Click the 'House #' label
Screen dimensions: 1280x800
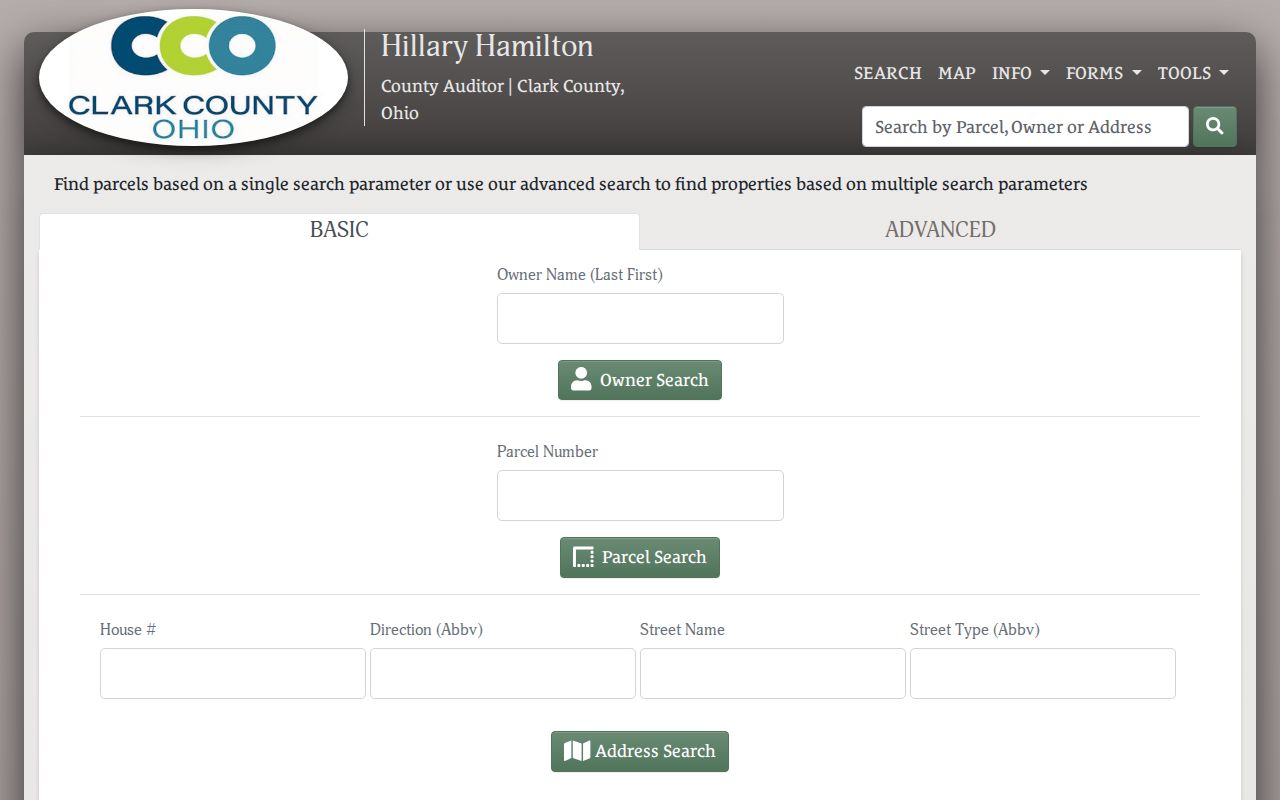[x=128, y=629]
